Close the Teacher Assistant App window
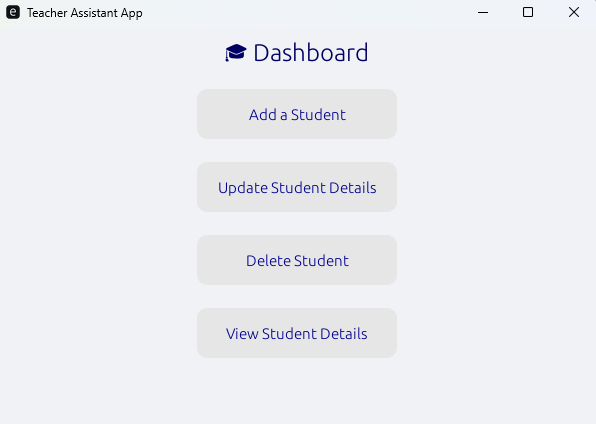The image size is (596, 424). pos(574,12)
